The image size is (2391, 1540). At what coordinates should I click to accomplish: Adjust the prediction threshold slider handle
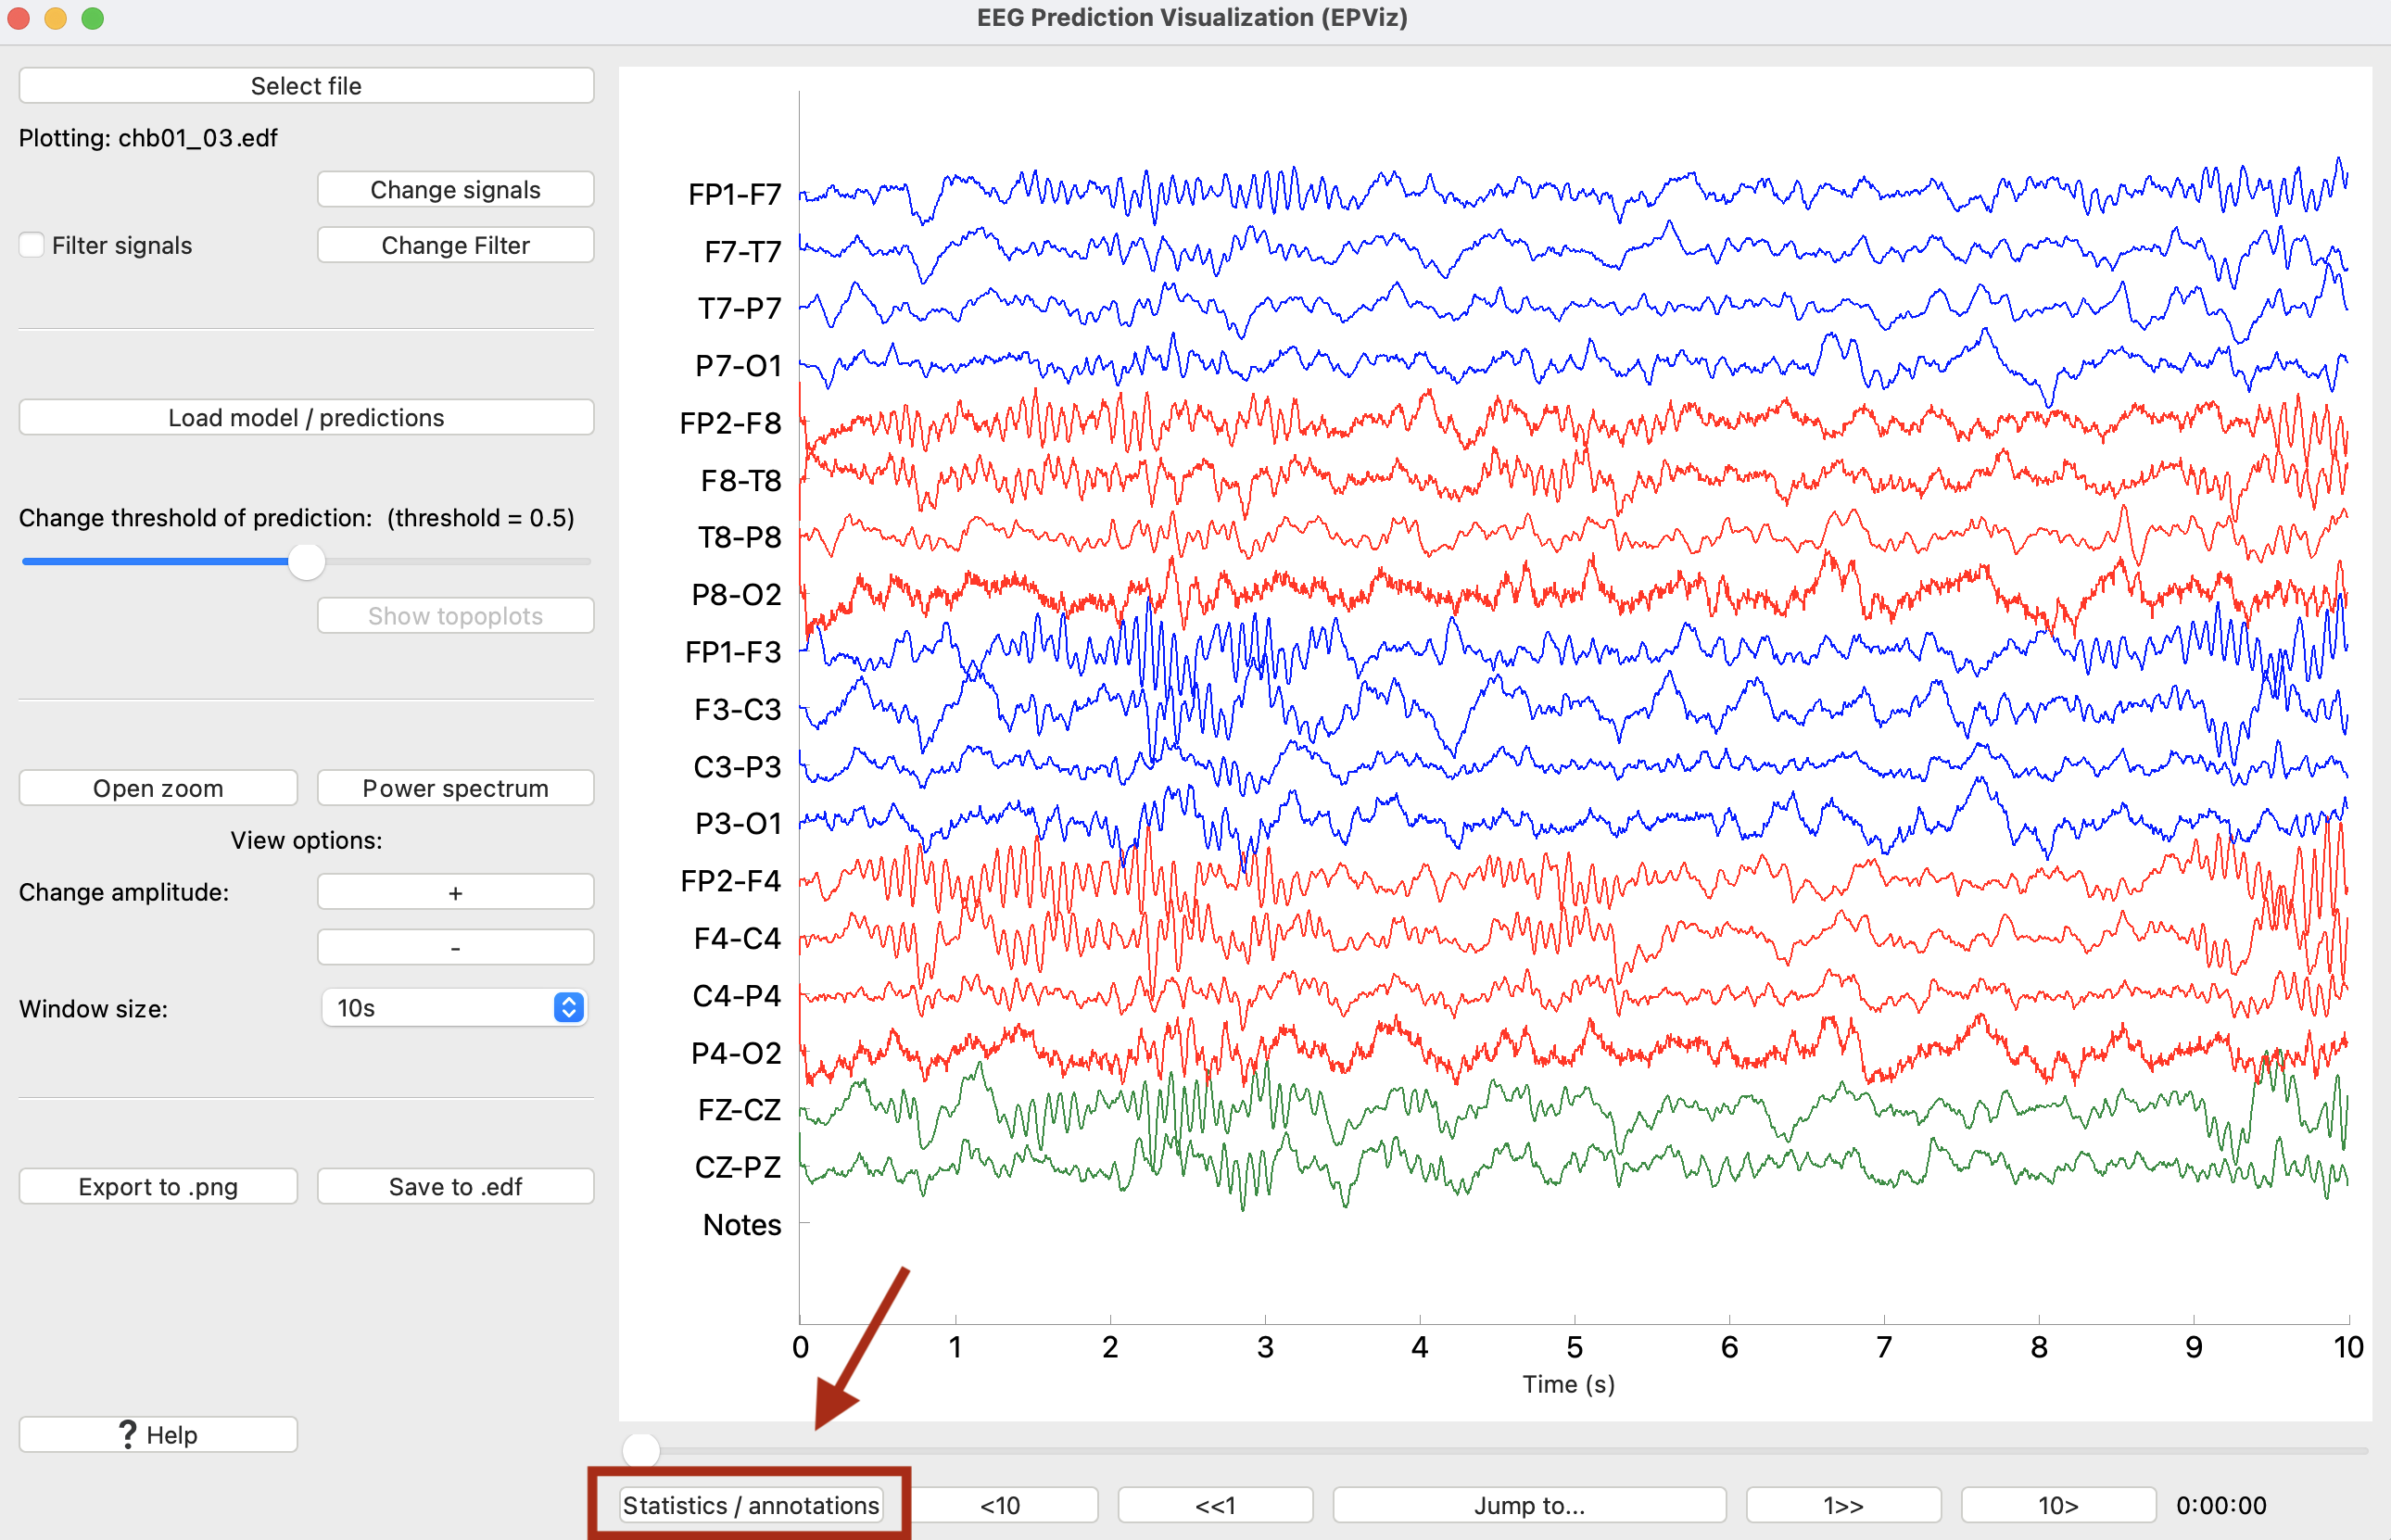306,562
